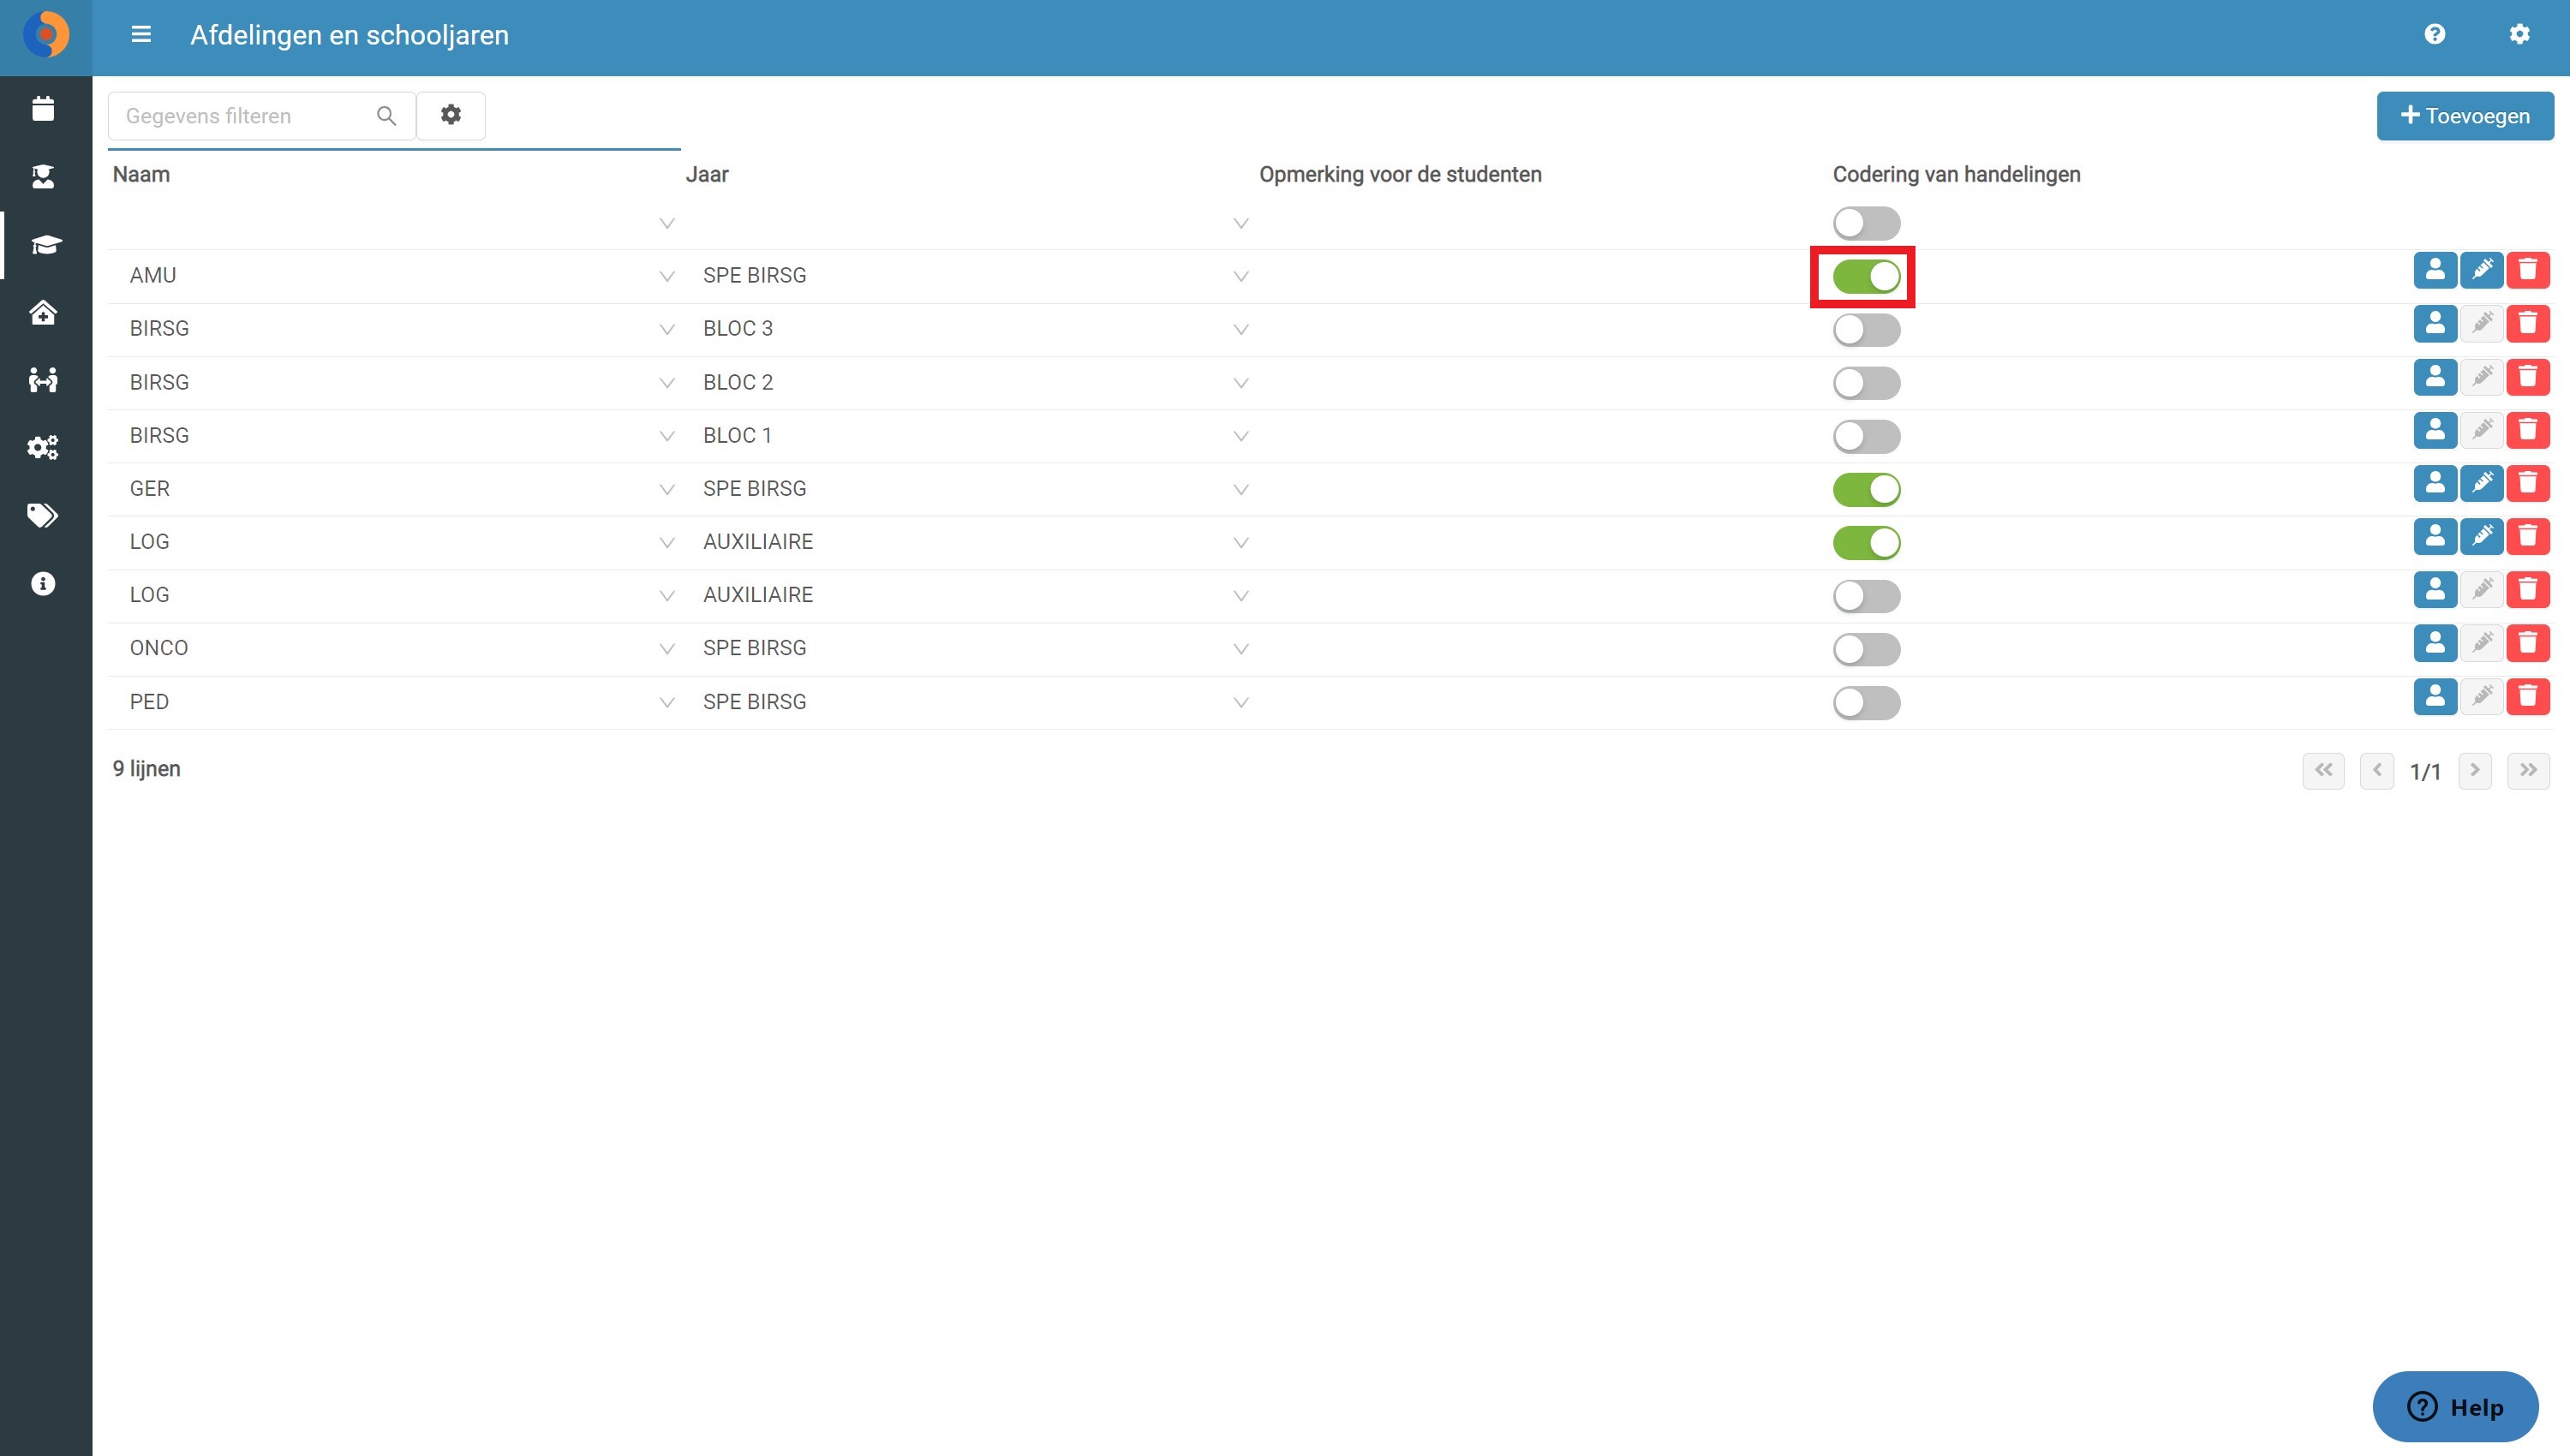
Task: Open the Jaar dropdown showing BLOC 3
Action: [1241, 330]
